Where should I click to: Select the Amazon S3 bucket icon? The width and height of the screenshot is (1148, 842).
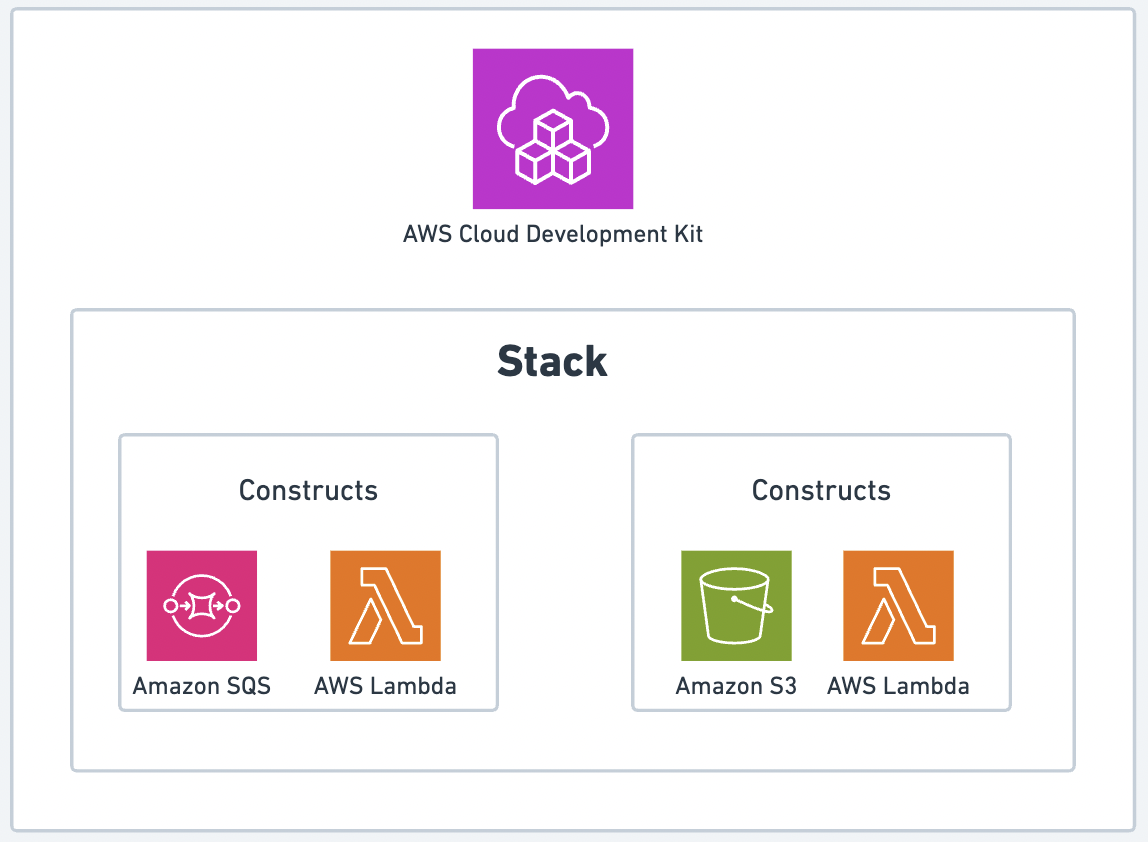click(x=737, y=606)
